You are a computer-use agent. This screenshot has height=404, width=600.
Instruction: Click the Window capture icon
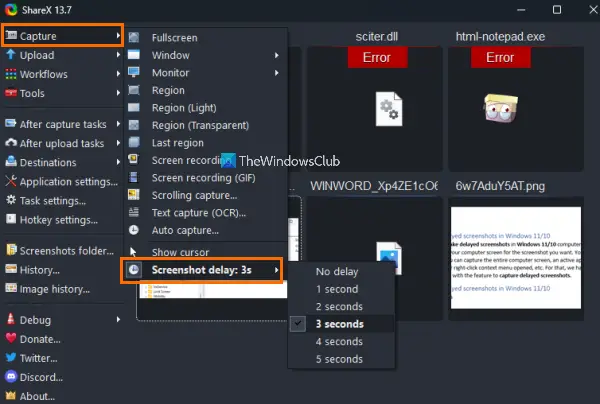click(134, 55)
